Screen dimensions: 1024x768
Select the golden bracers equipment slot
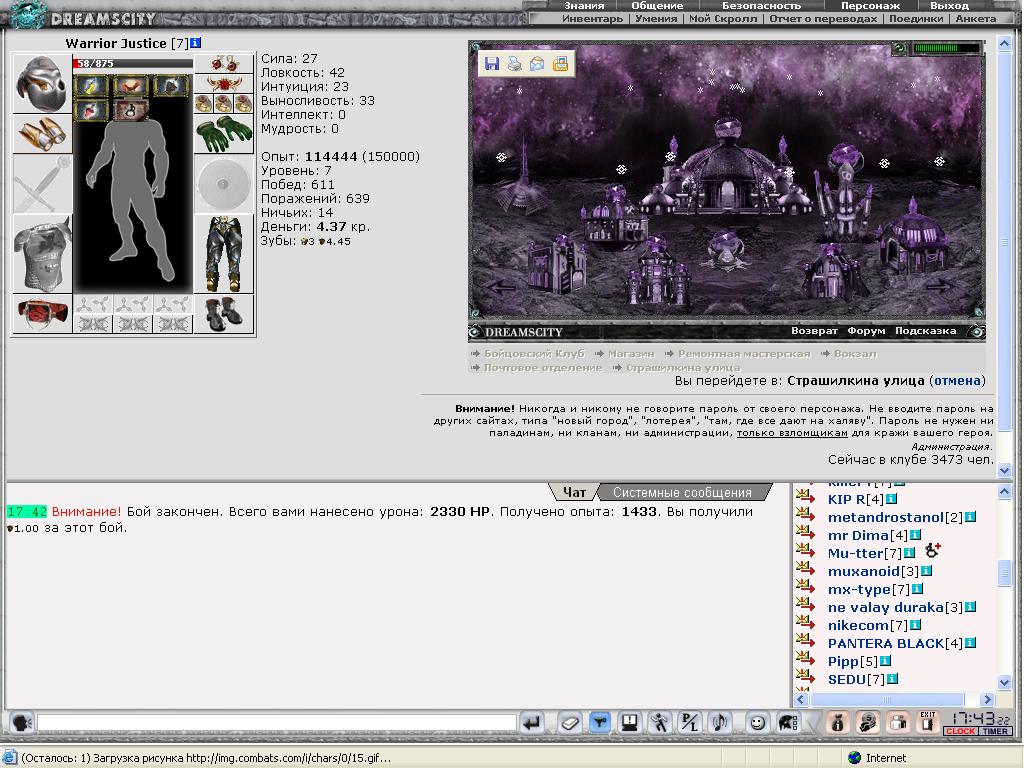42,134
